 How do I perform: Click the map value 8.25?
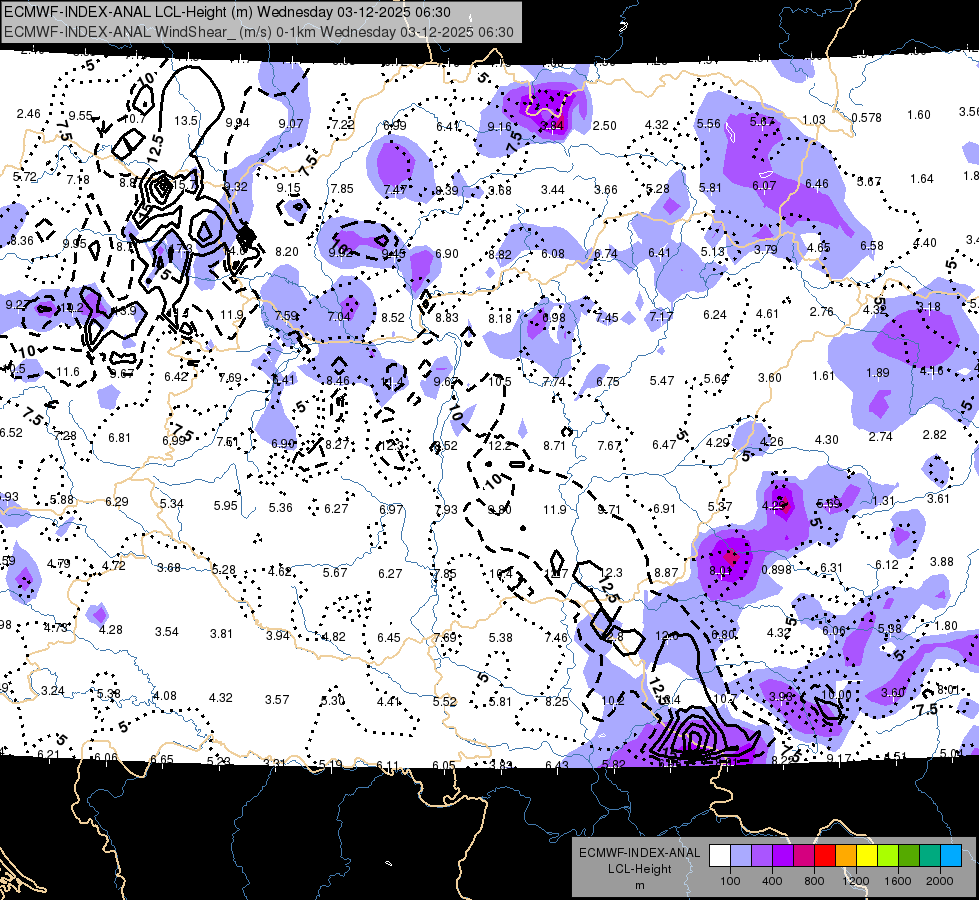[x=557, y=702]
